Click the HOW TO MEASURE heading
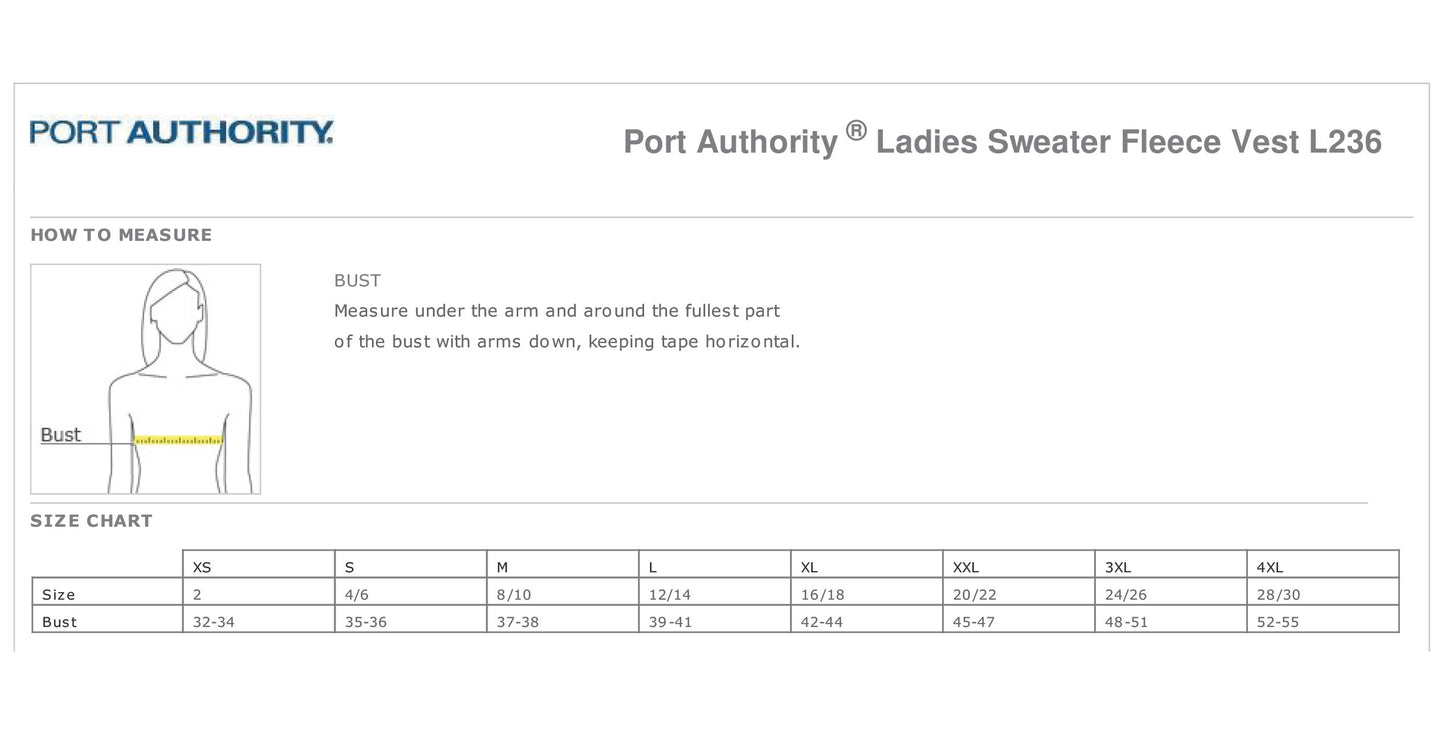This screenshot has height=738, width=1445. coord(121,235)
